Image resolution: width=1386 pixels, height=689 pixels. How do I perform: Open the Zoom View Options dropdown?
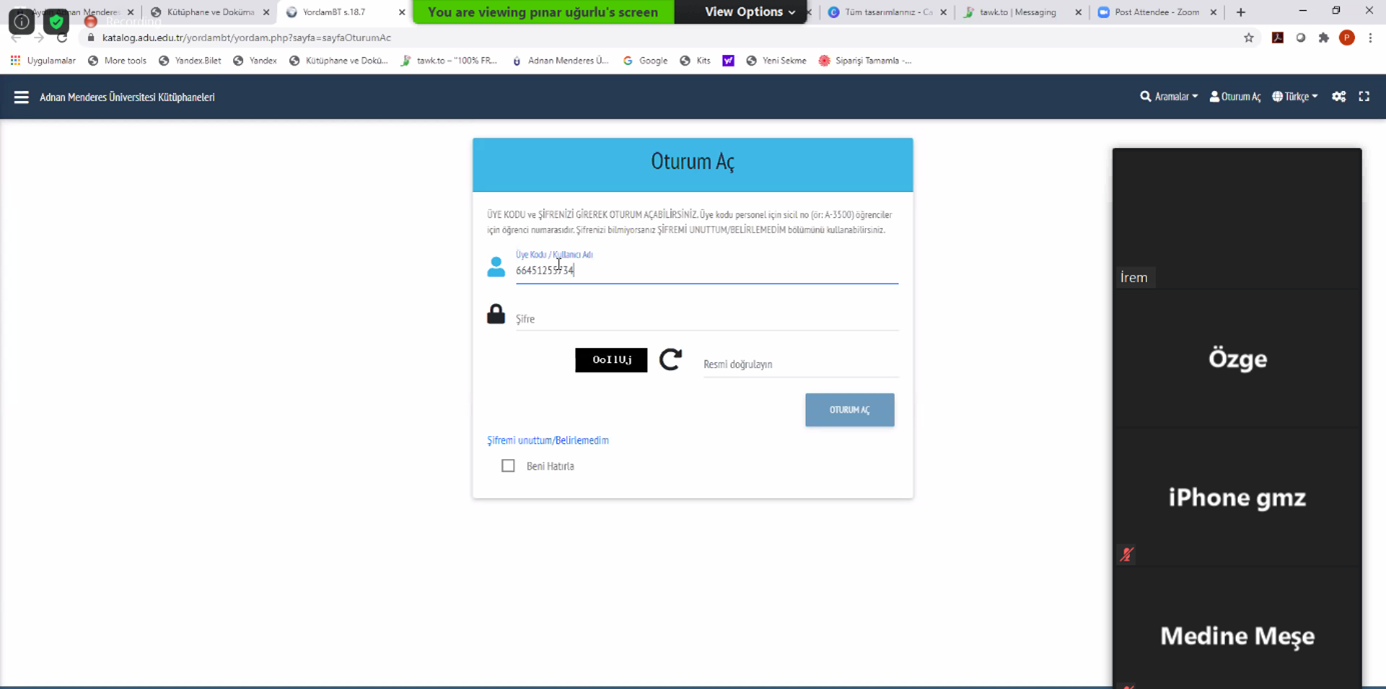pyautogui.click(x=750, y=12)
